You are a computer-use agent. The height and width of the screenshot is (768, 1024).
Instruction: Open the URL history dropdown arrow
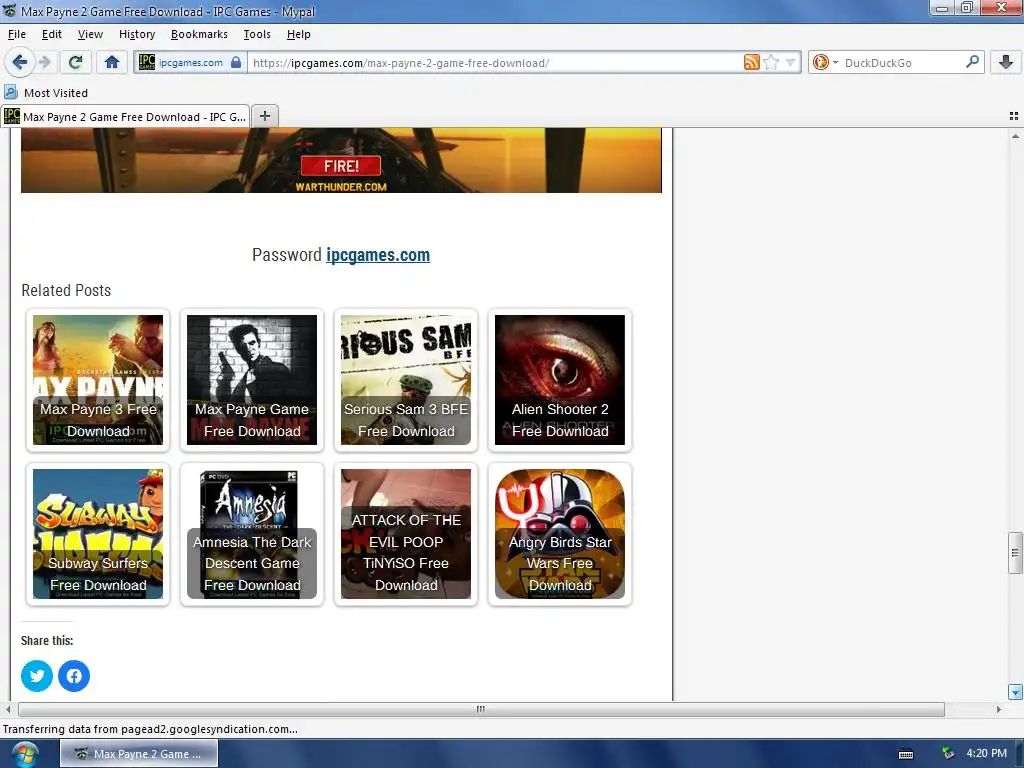point(790,63)
